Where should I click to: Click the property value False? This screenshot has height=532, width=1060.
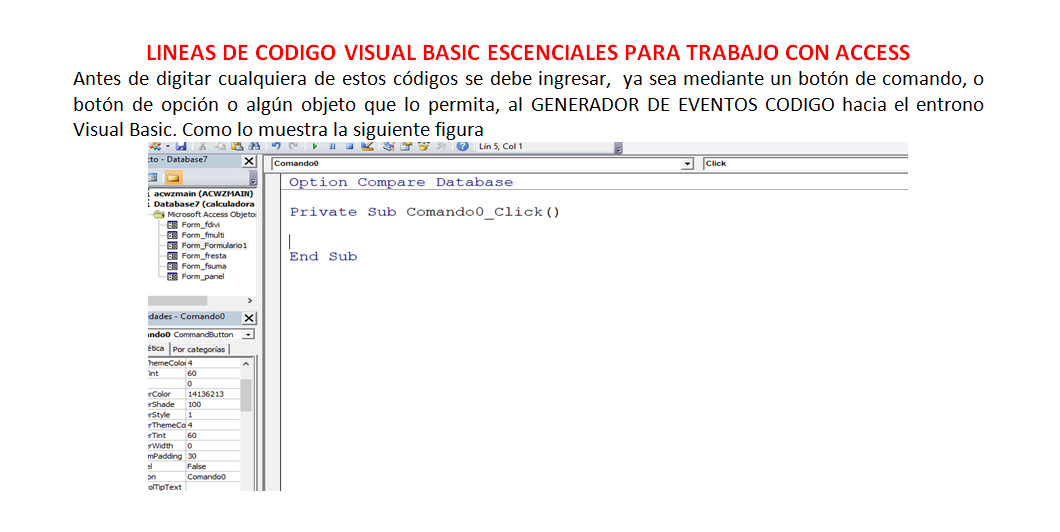[x=196, y=466]
